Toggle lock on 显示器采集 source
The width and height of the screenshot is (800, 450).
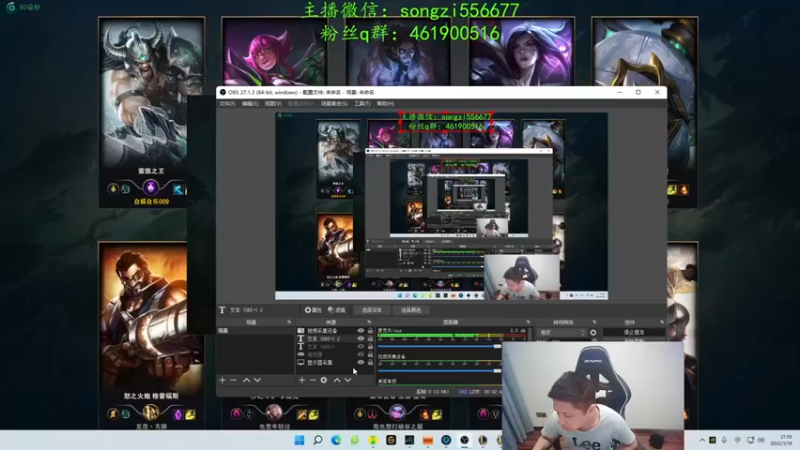pyautogui.click(x=370, y=362)
